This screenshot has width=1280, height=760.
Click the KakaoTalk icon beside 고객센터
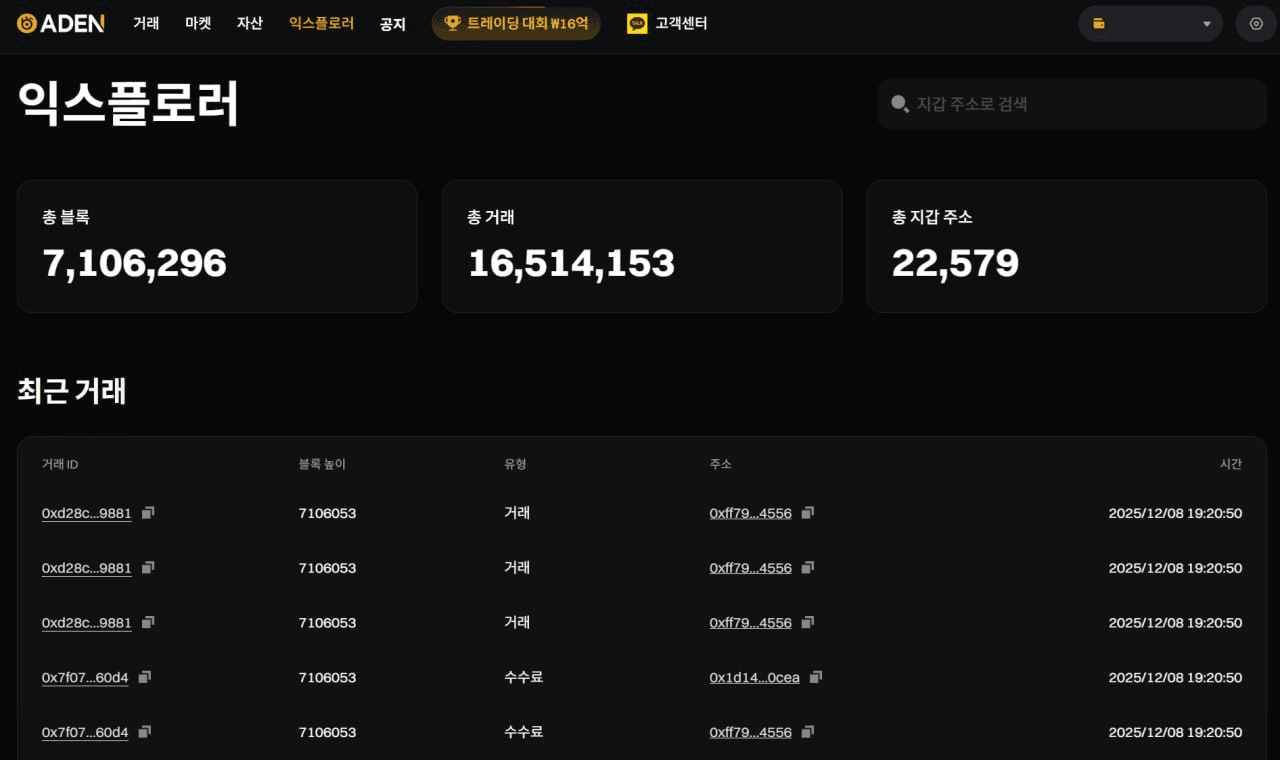[637, 23]
